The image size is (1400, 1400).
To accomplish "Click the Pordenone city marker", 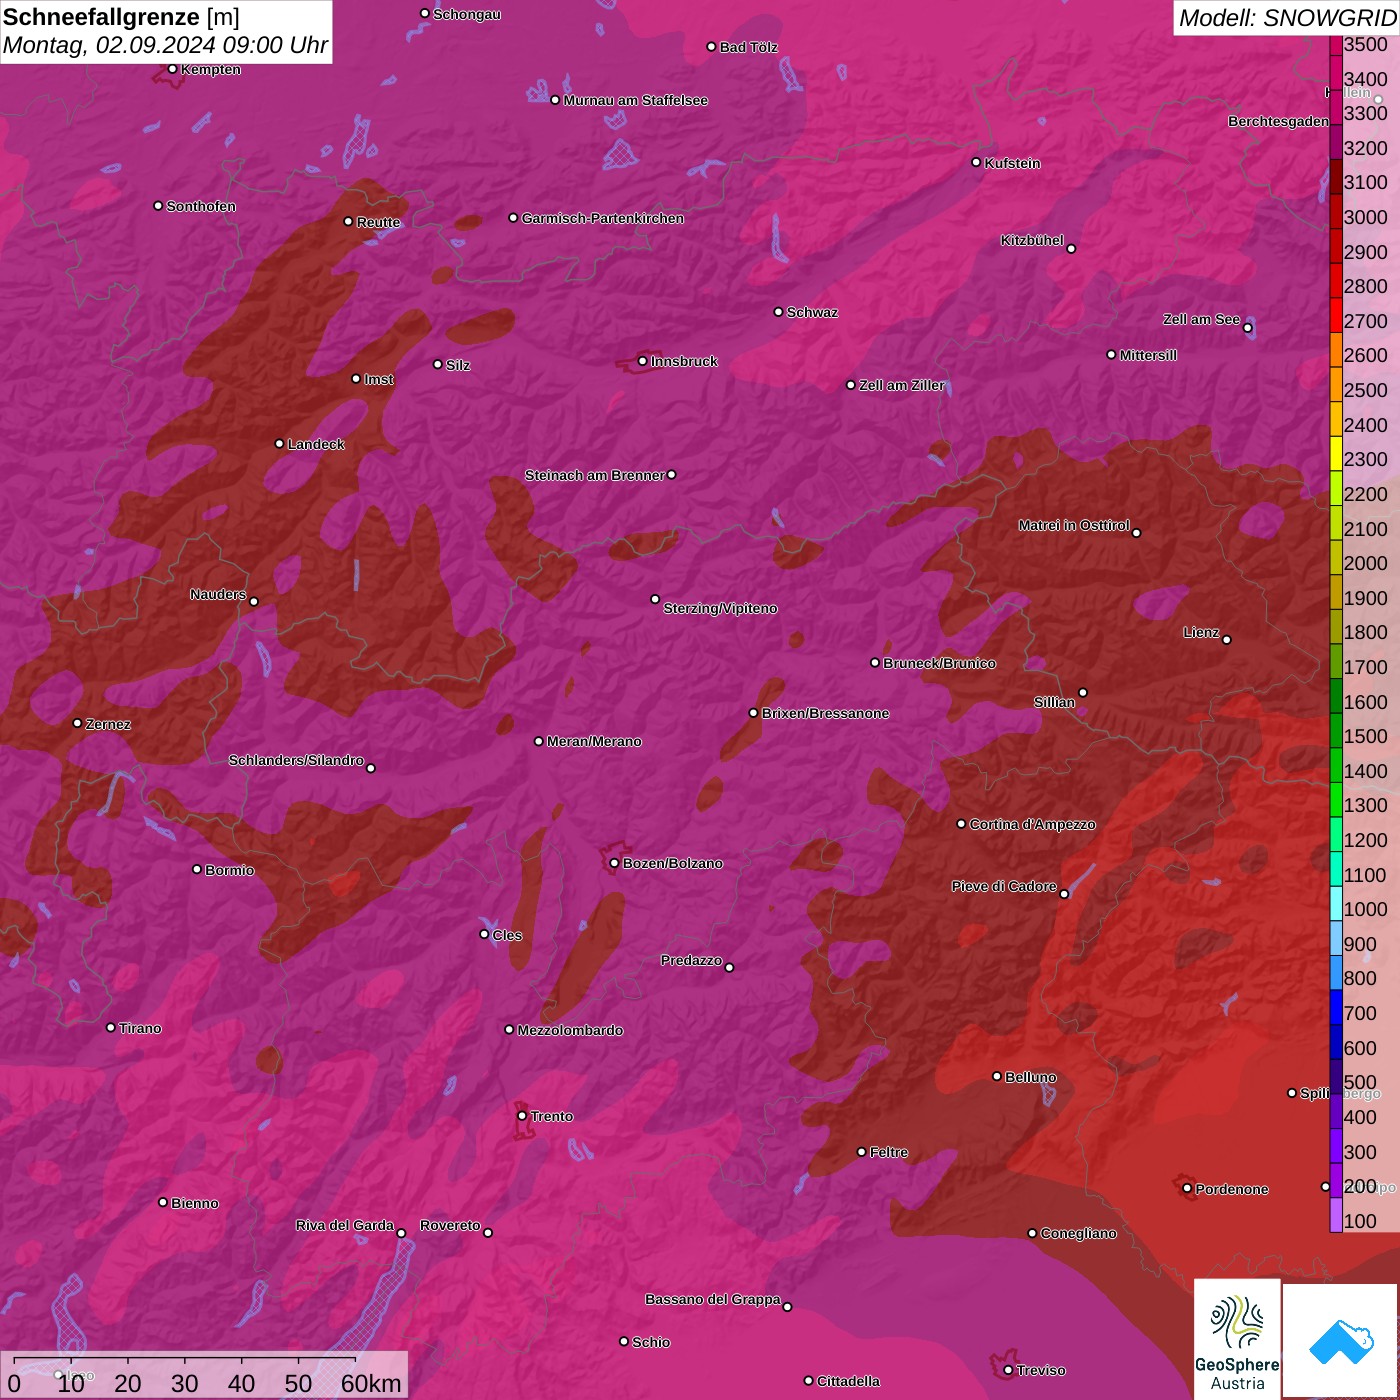I will pos(1187,1189).
